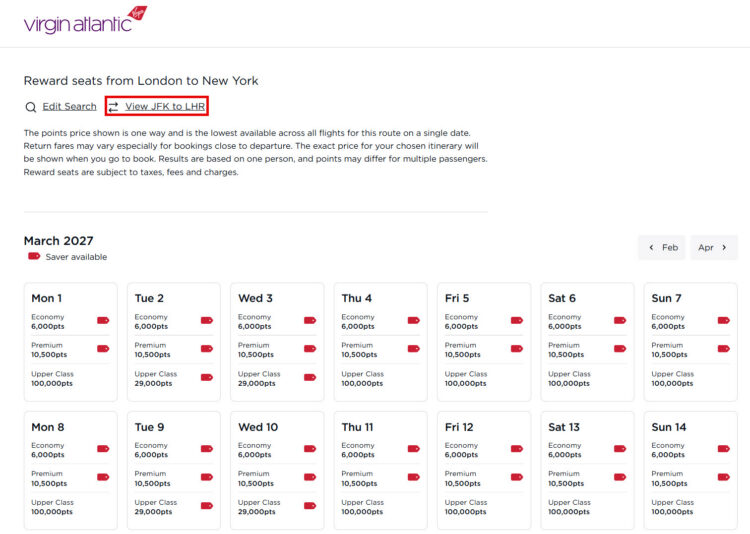Open the Sun 14 day card heading
The height and width of the screenshot is (534, 750).
click(x=669, y=427)
